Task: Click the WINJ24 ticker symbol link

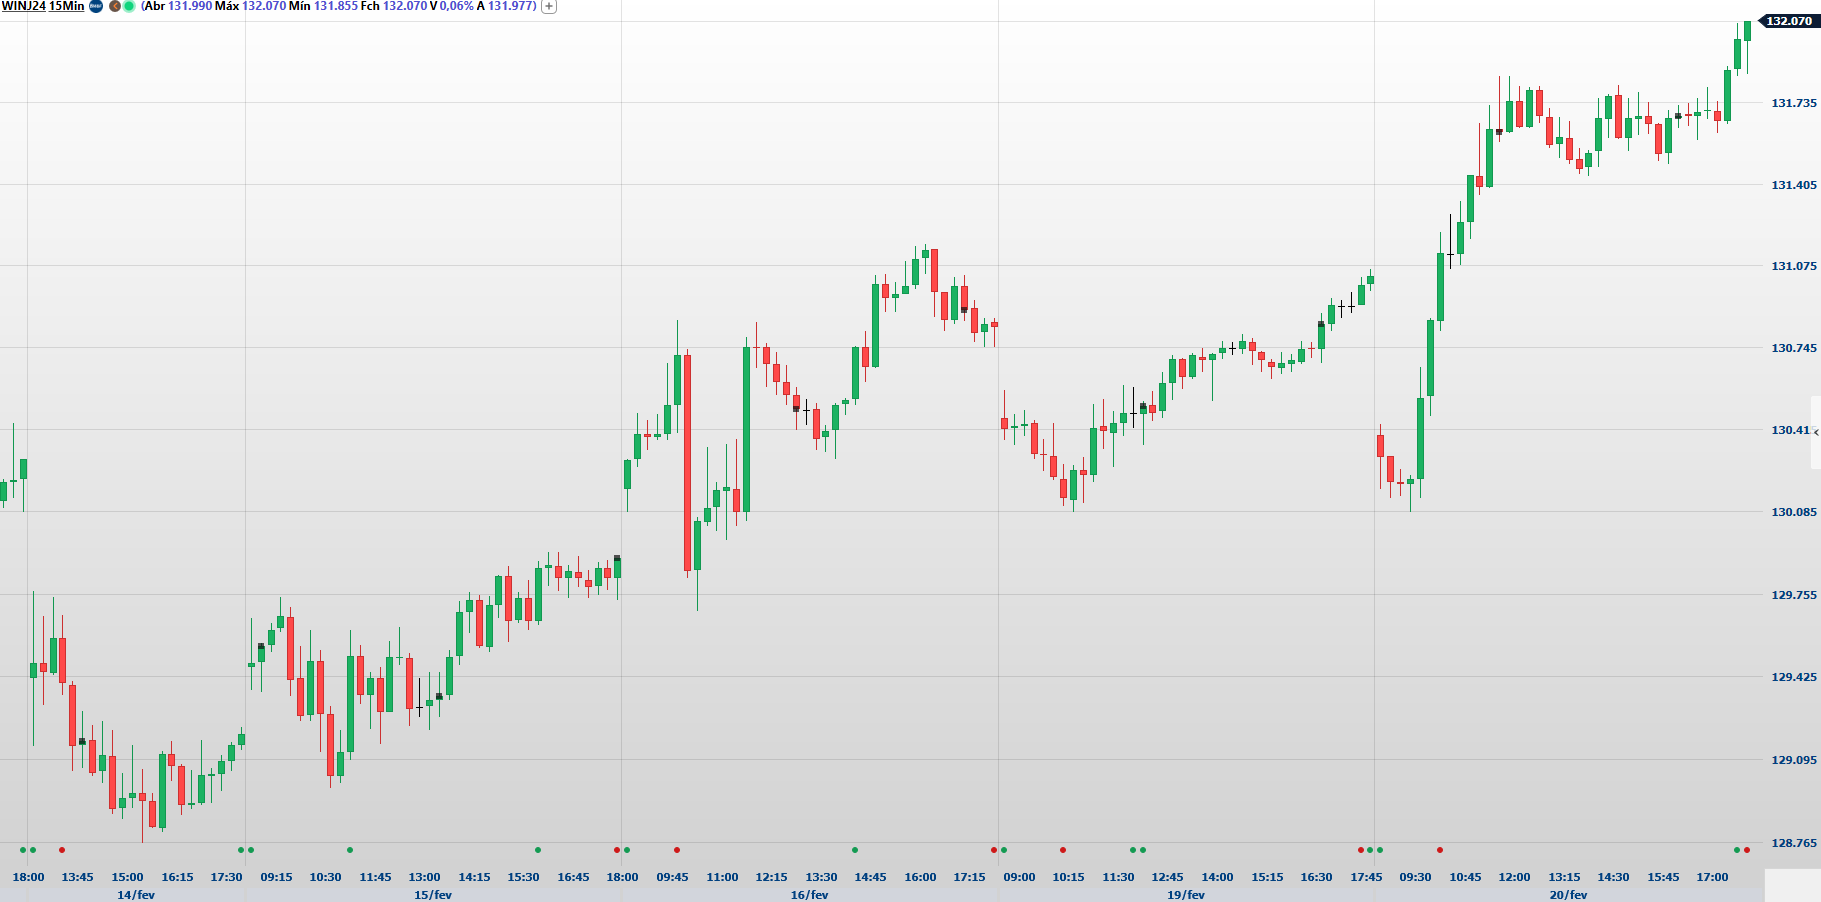Action: (23, 6)
